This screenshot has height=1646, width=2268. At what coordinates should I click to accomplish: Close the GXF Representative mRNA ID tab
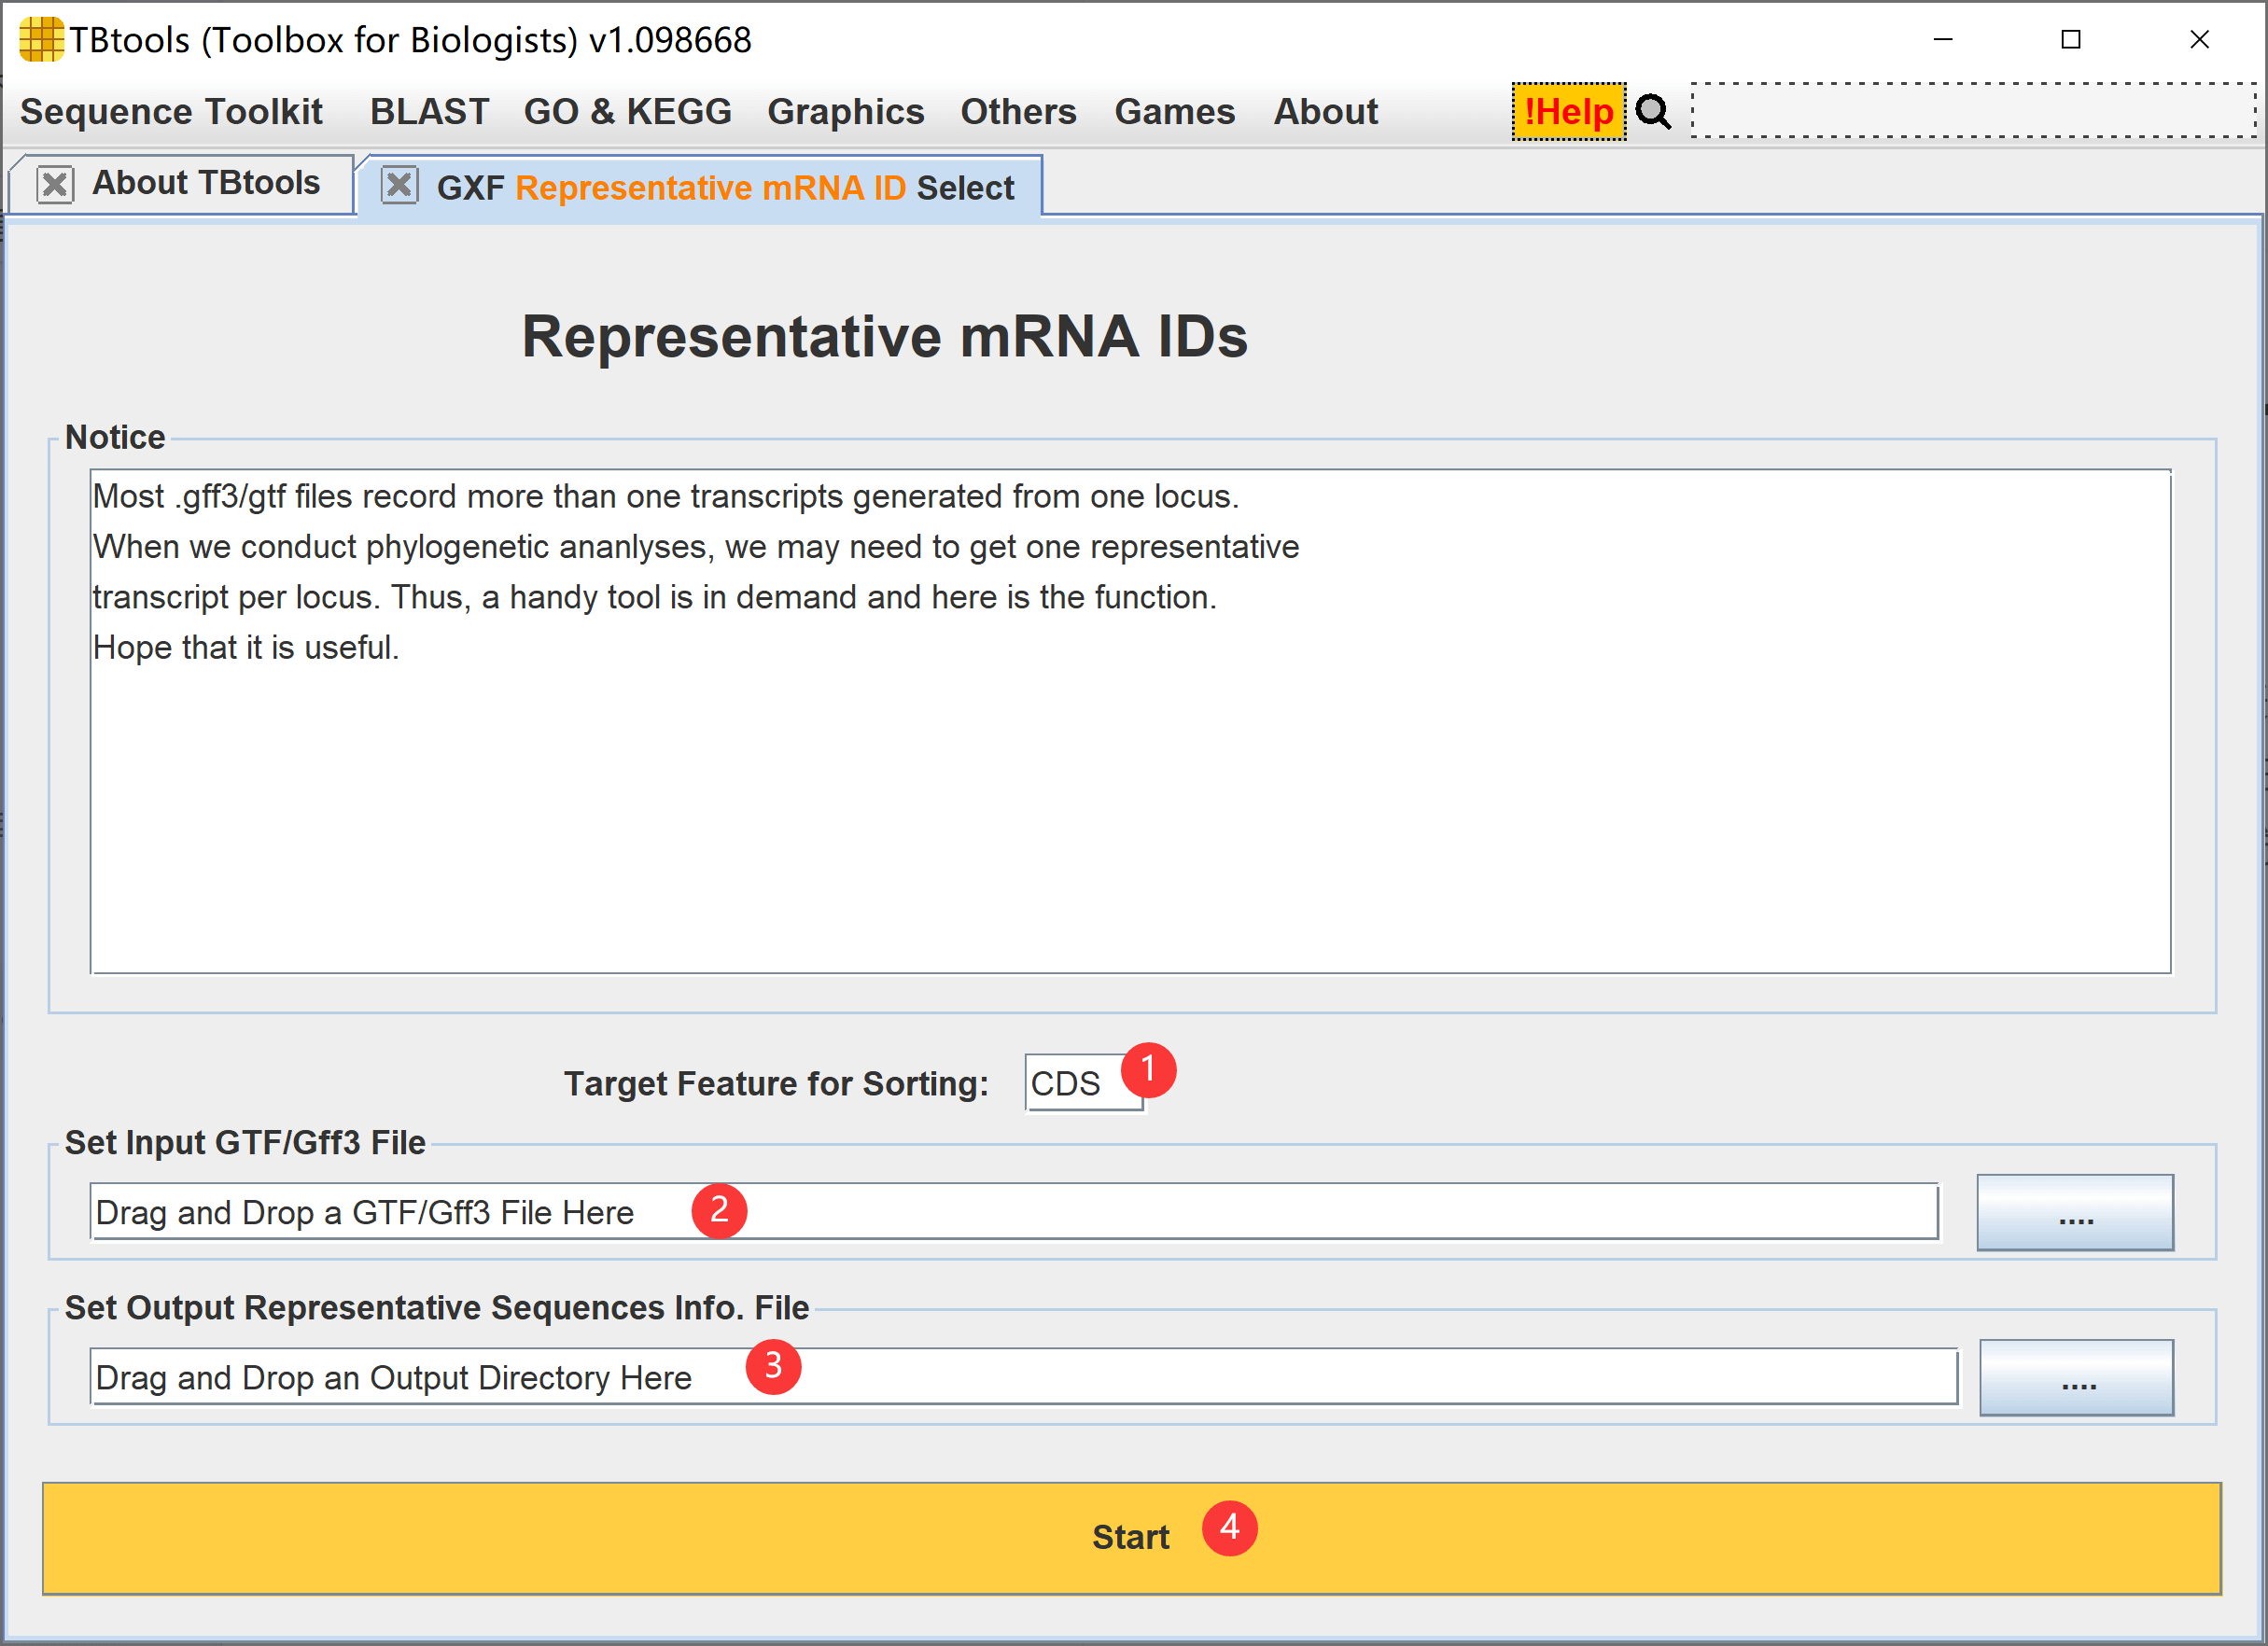[399, 185]
